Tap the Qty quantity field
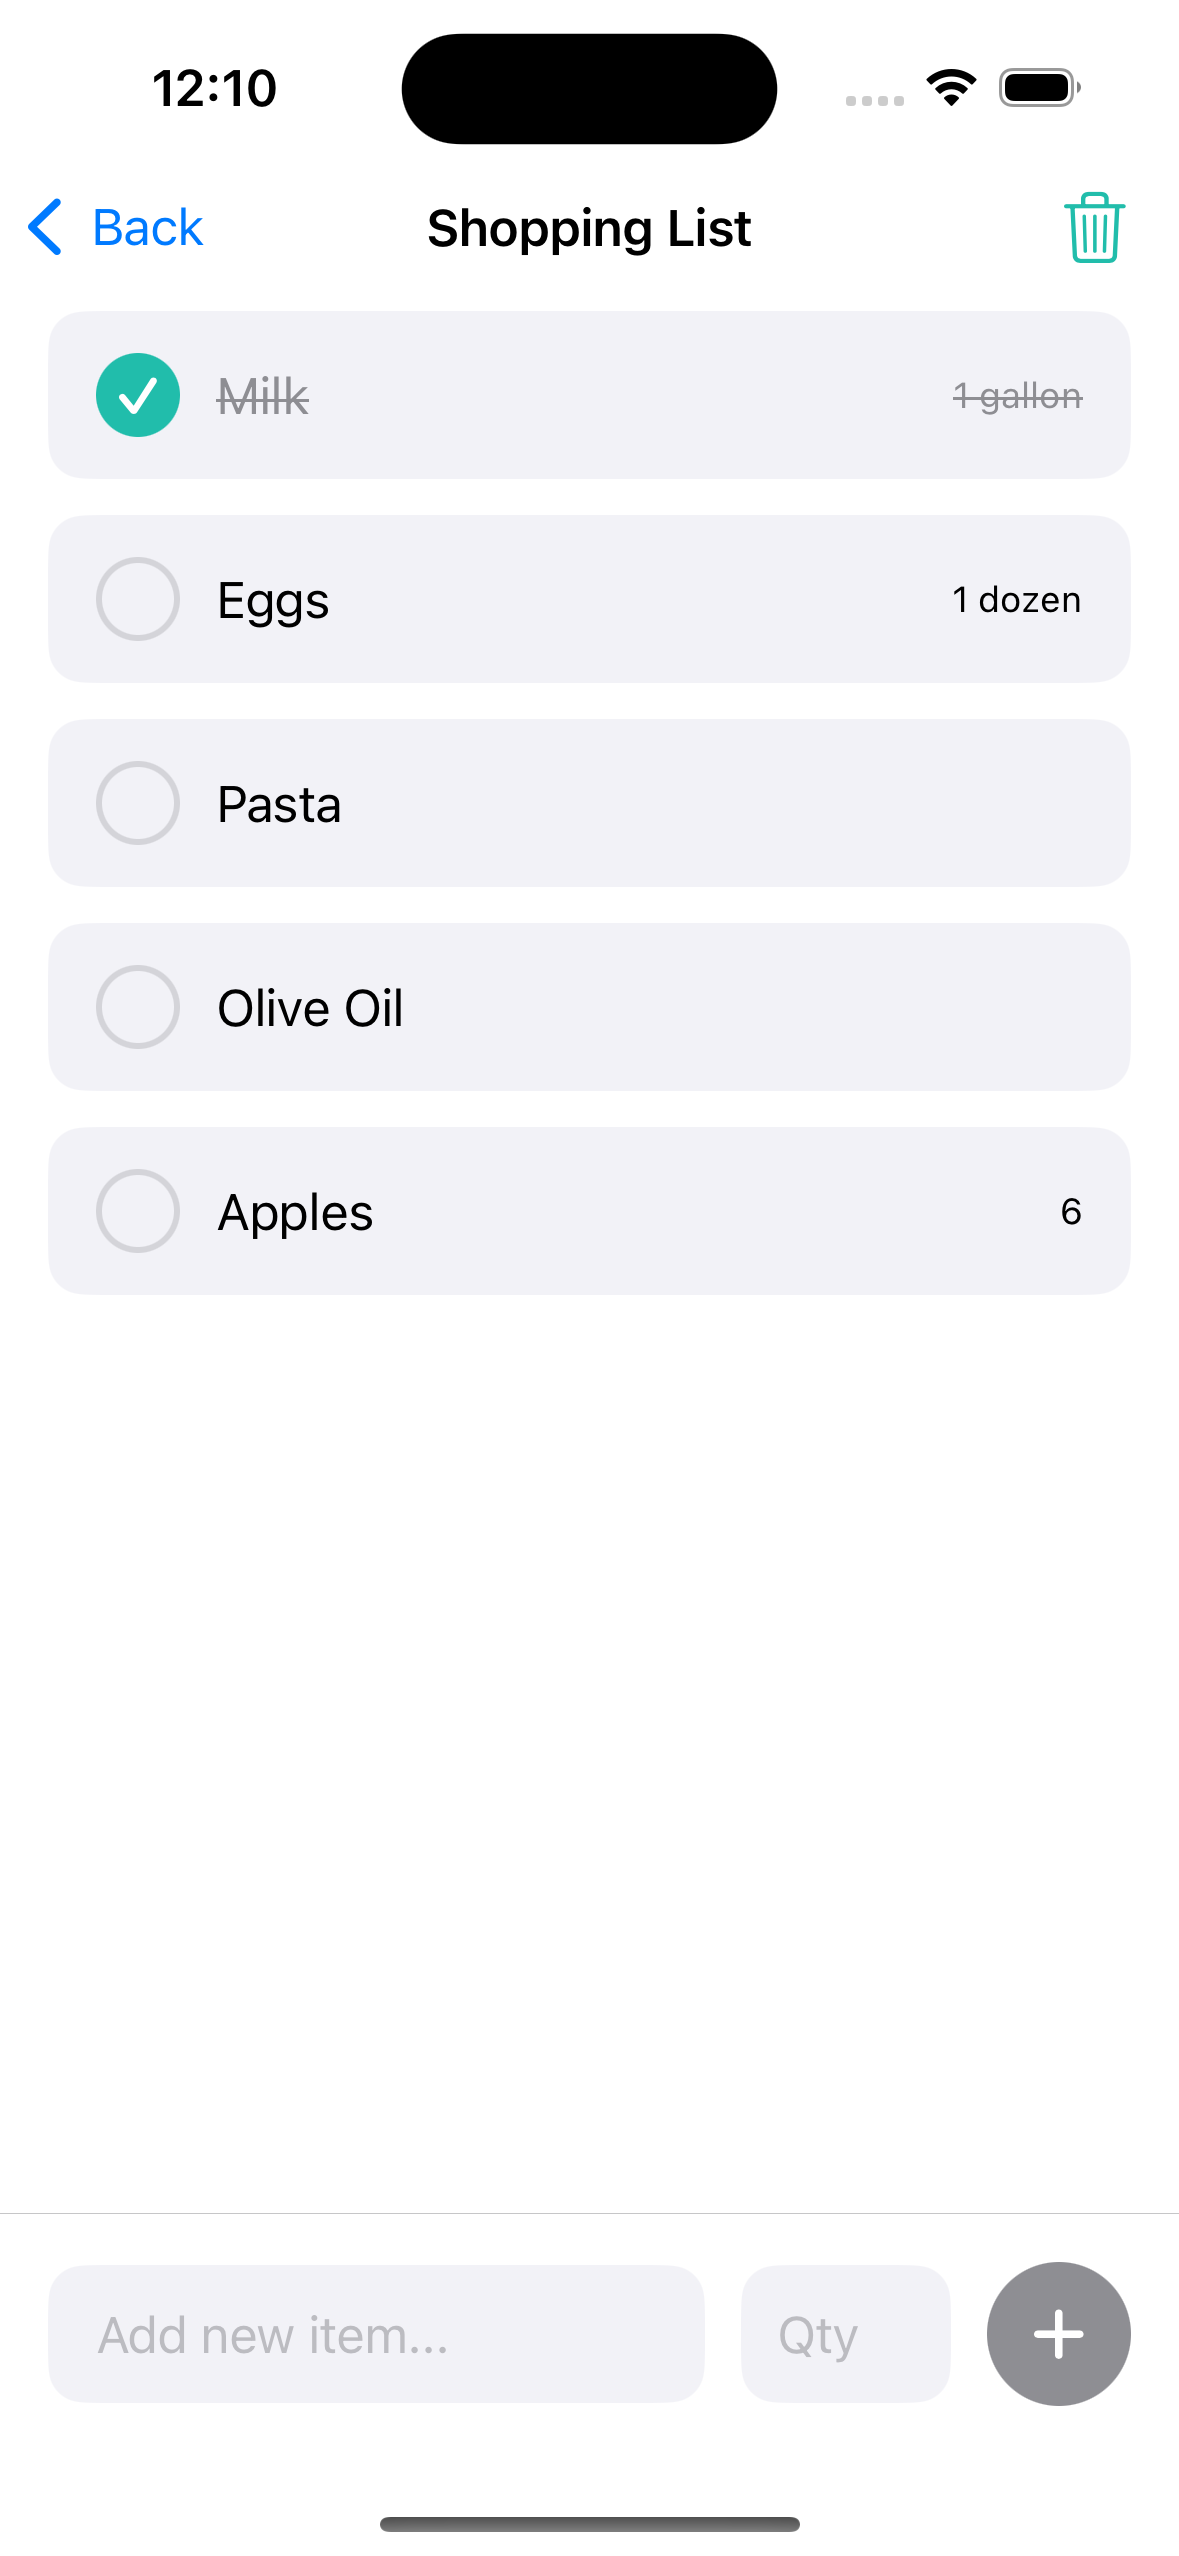Viewport: 1179px width, 2556px height. point(845,2334)
